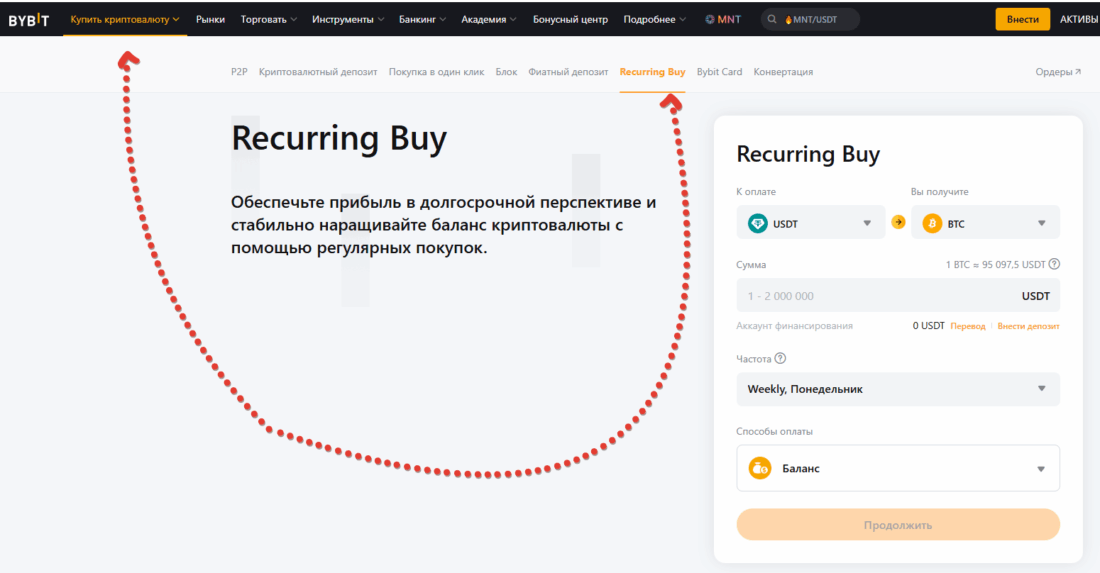Click the 1 BTC ≈ 95 097,5 USDT text

click(x=995, y=264)
